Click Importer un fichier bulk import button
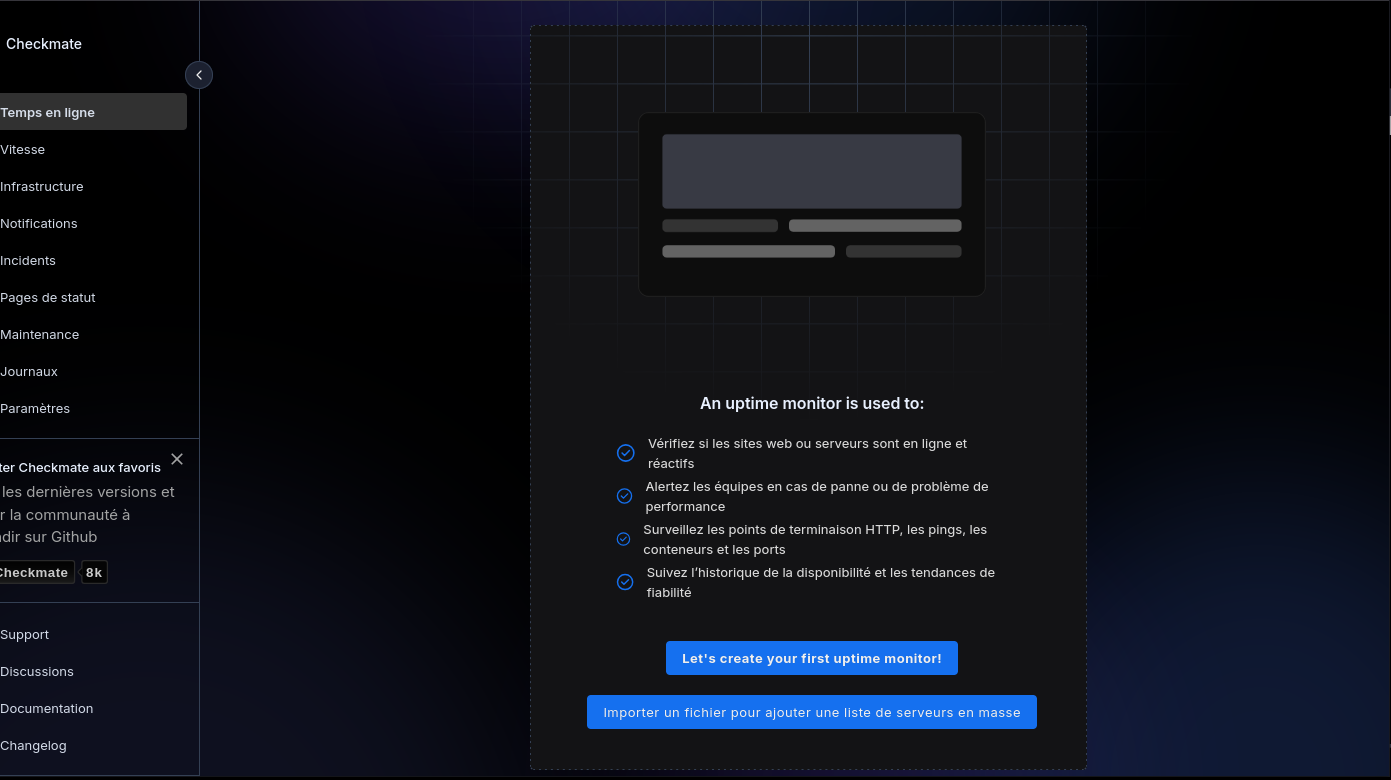The width and height of the screenshot is (1391, 780). 811,712
